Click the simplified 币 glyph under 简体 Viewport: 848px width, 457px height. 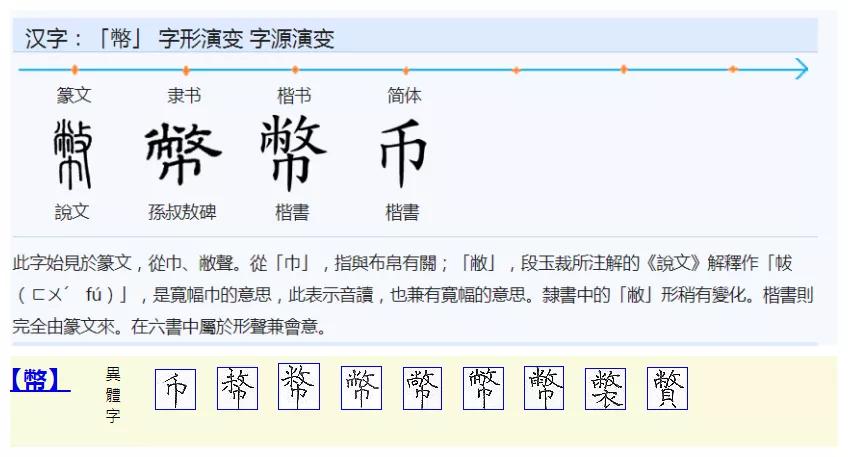coord(403,154)
